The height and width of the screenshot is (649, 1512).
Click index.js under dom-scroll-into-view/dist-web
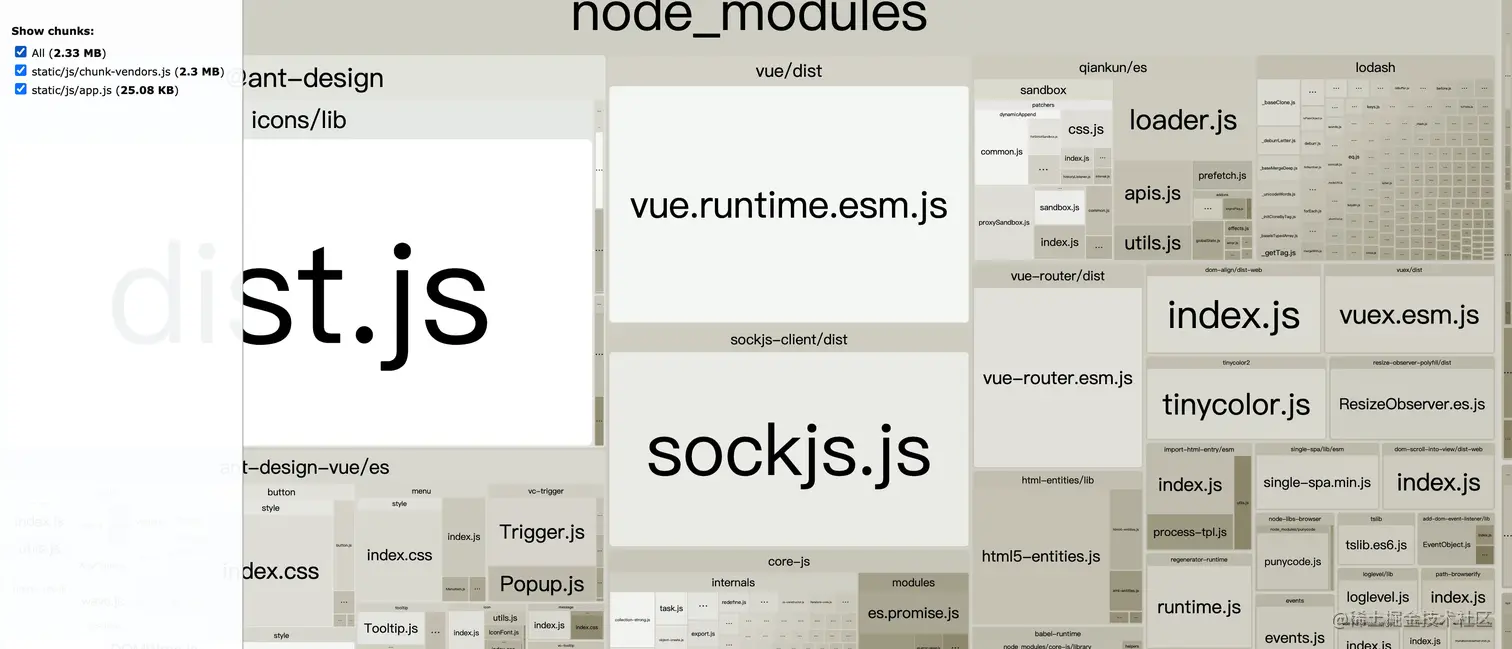coord(1438,482)
